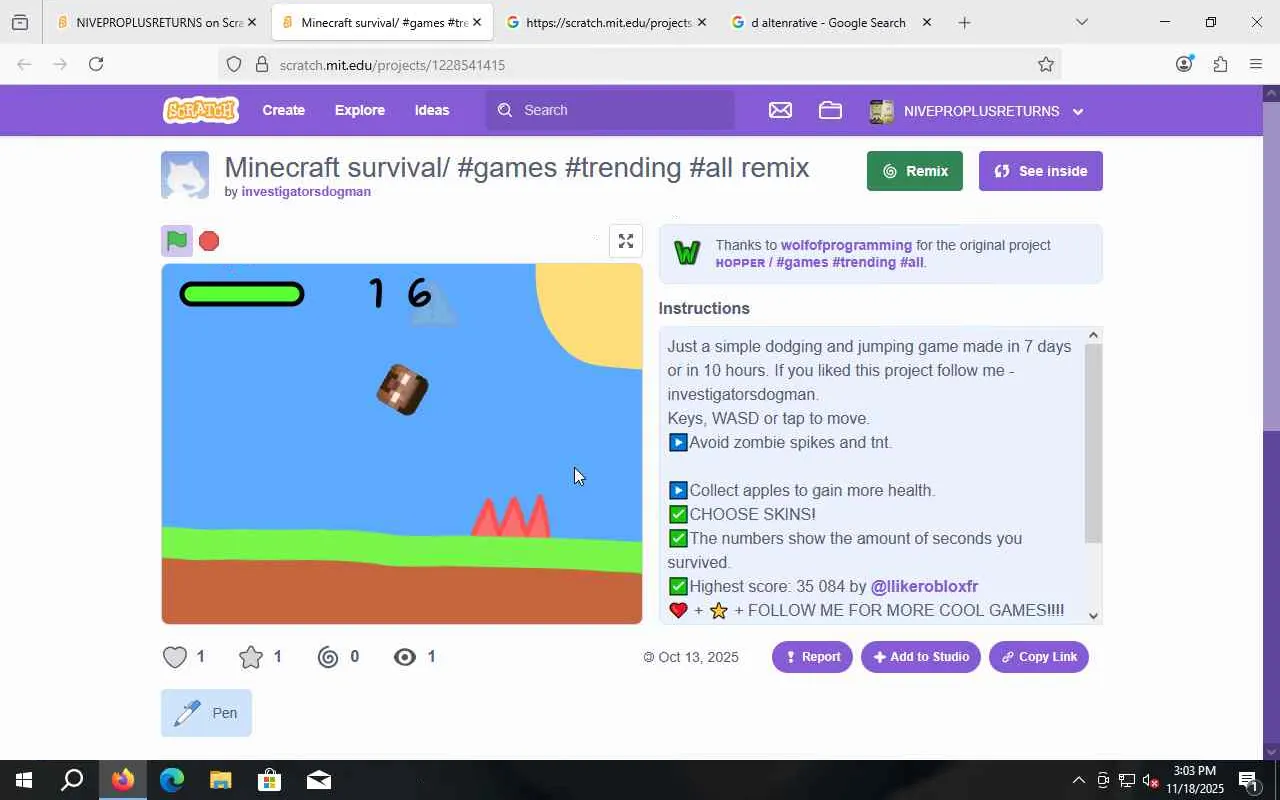Open the volume icon in the system tray
Viewport: 1280px width, 800px height.
(1150, 780)
